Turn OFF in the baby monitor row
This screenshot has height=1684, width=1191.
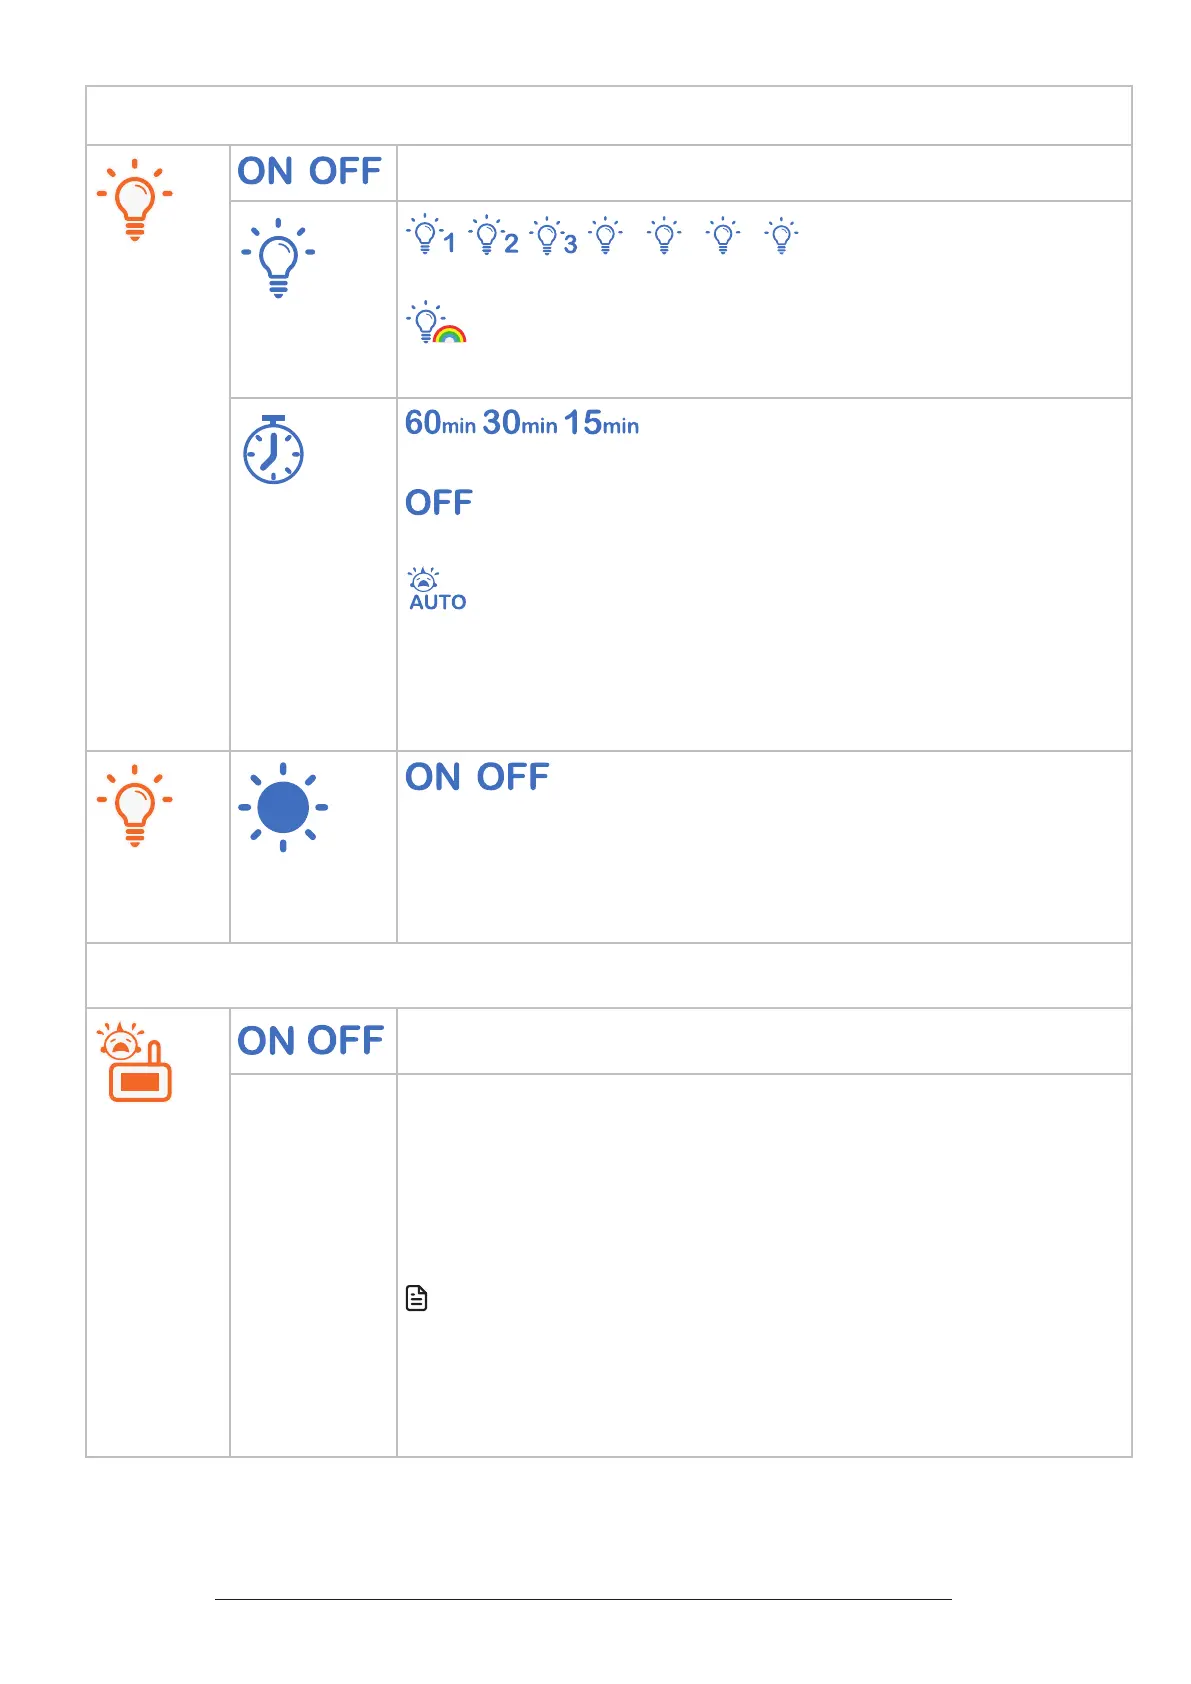point(346,1041)
